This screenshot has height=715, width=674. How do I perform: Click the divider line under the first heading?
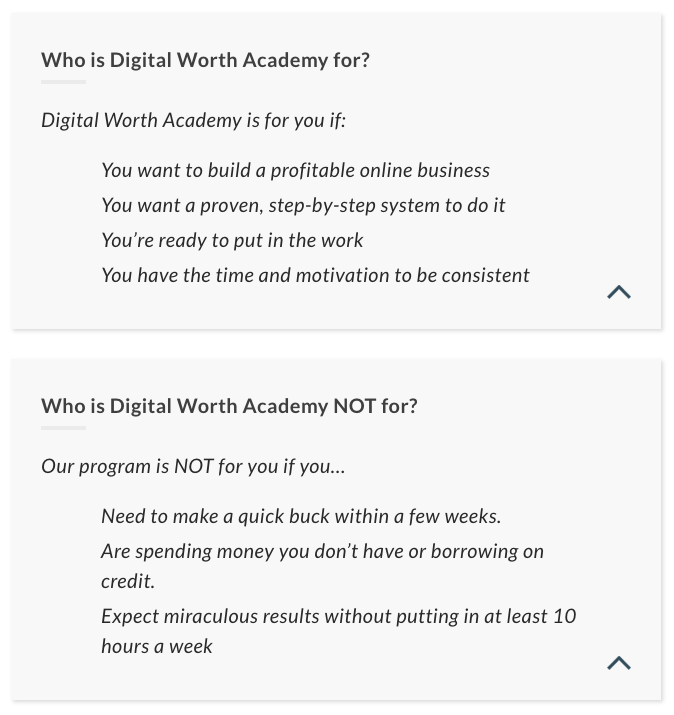[63, 82]
